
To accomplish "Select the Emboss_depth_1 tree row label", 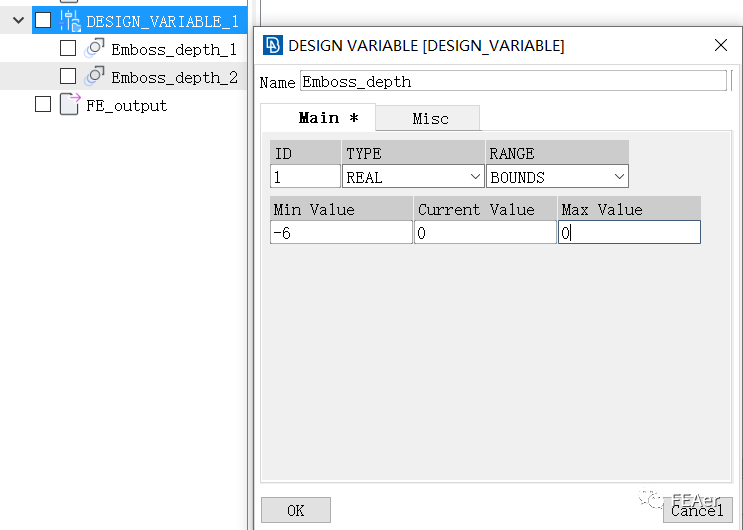I will click(174, 49).
